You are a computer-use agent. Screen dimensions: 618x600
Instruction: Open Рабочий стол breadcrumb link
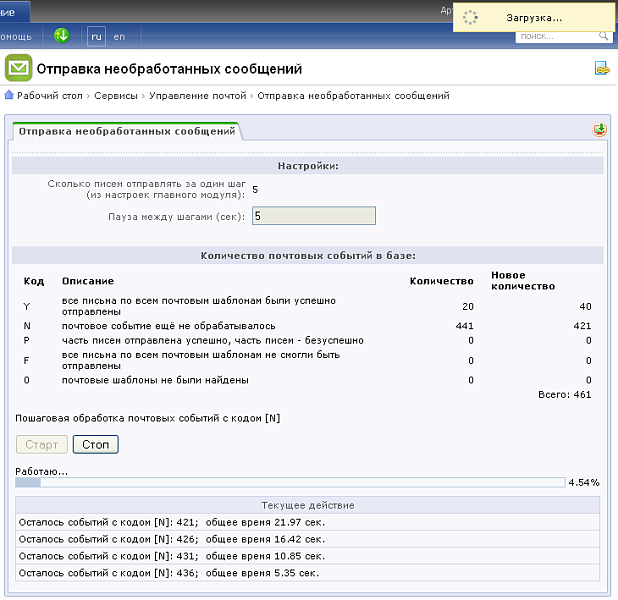pyautogui.click(x=49, y=96)
